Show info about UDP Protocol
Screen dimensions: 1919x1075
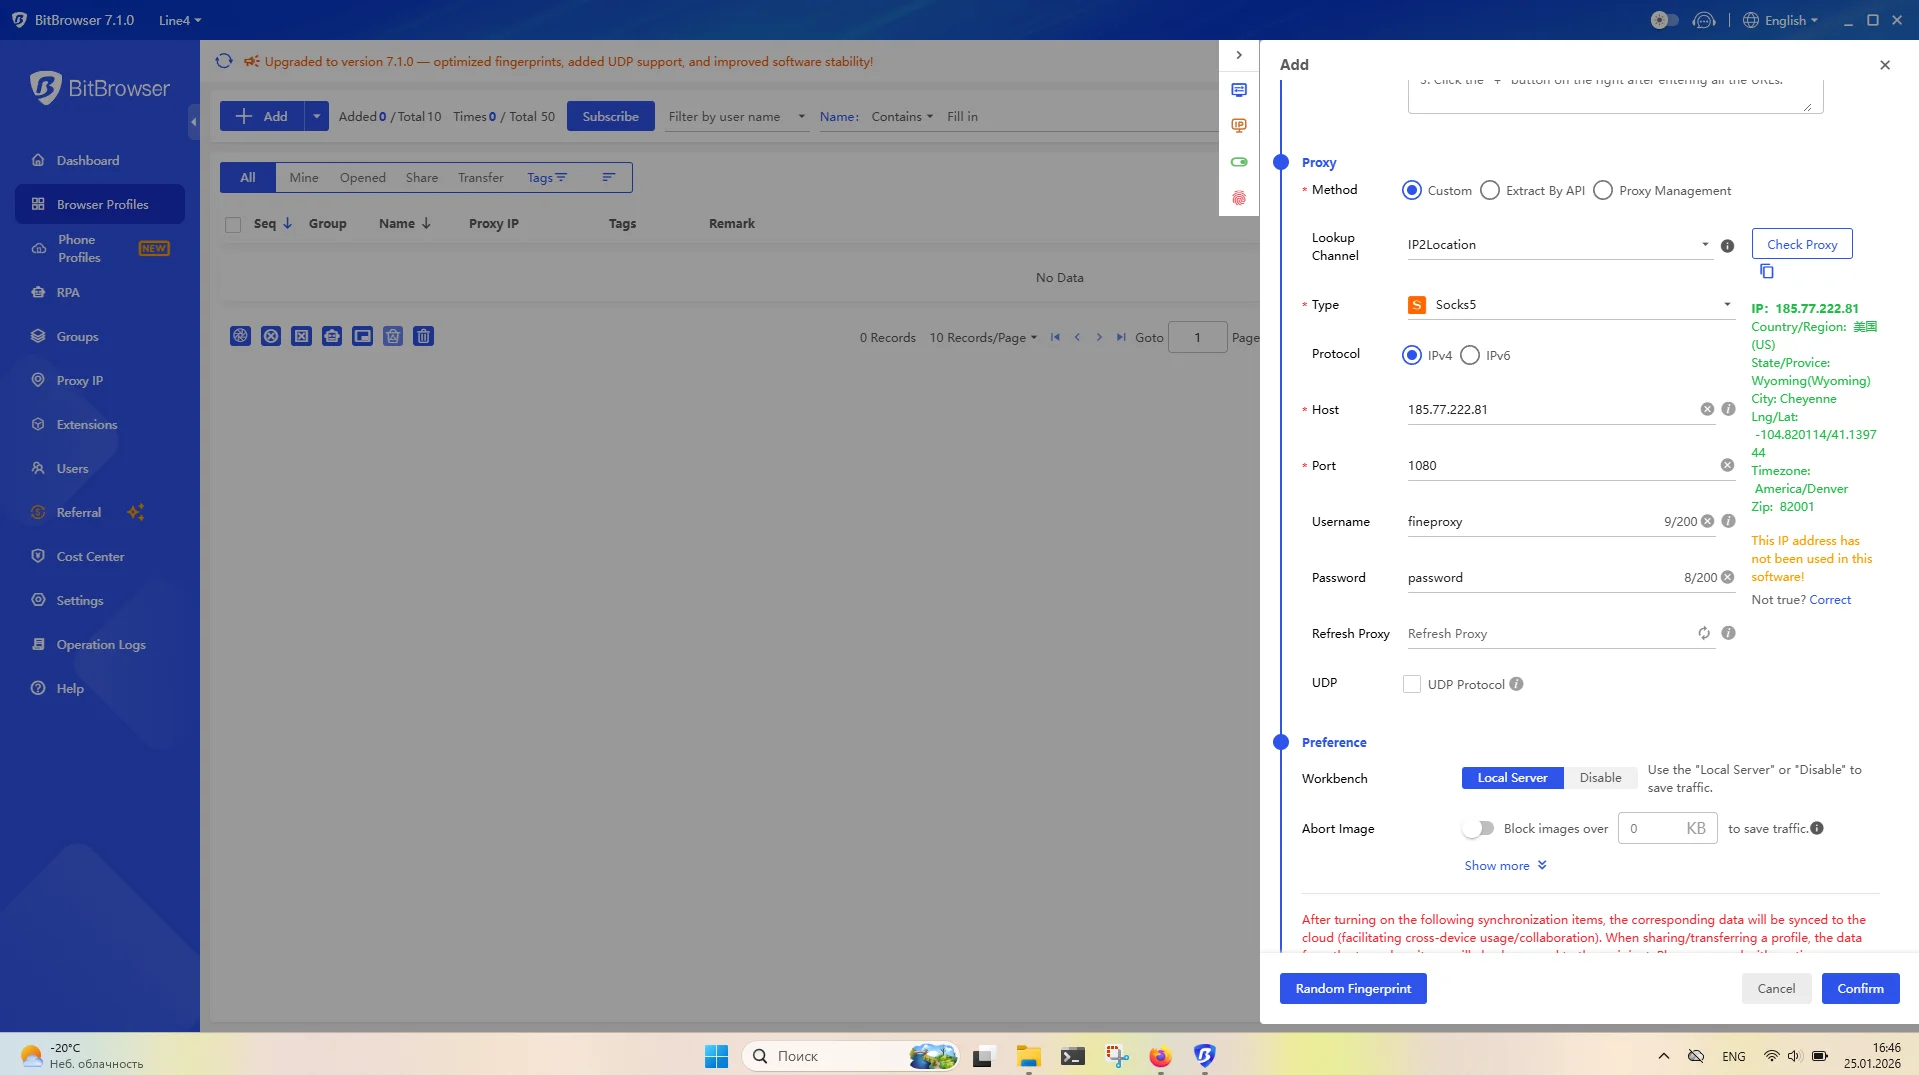click(1516, 684)
